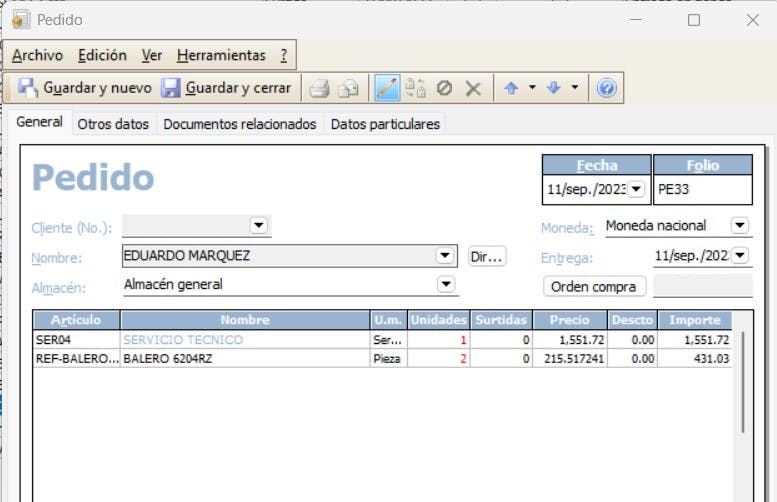Click the Moneda label link
Image resolution: width=777 pixels, height=502 pixels.
567,228
